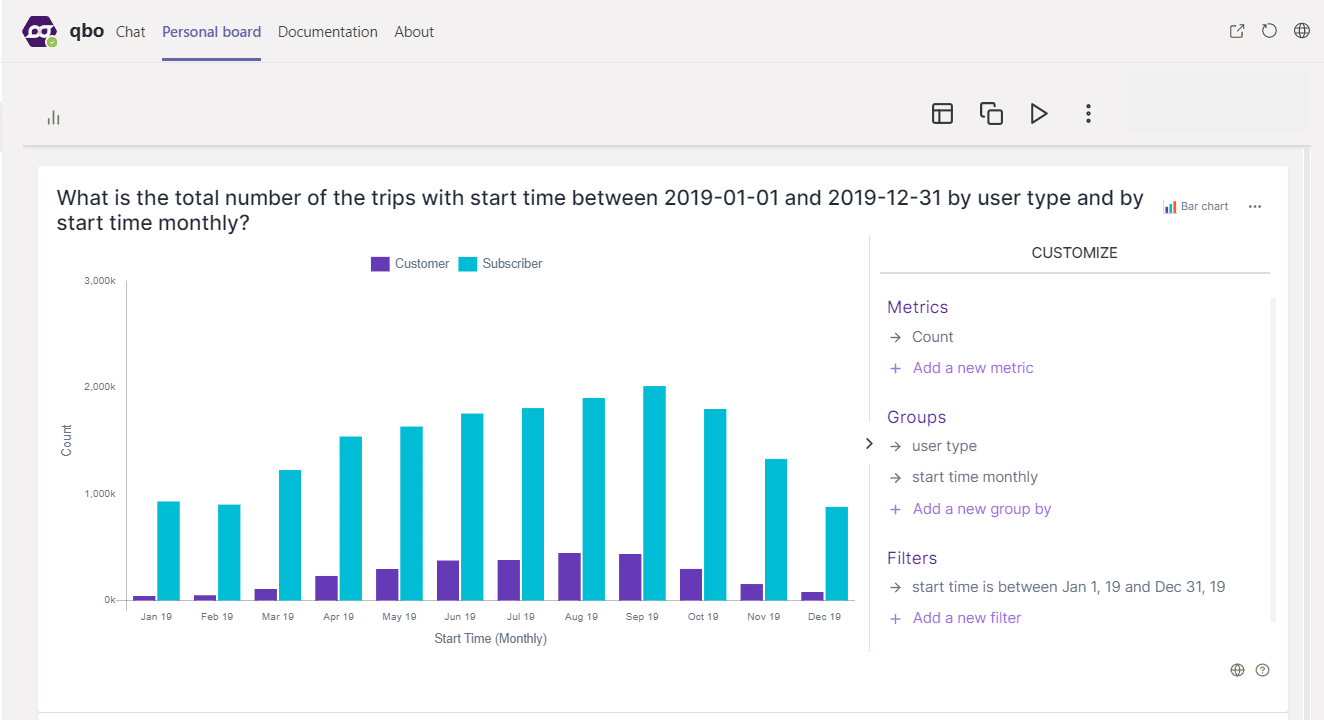Click the refresh icon in header
Viewport: 1324px width, 720px height.
coord(1269,31)
